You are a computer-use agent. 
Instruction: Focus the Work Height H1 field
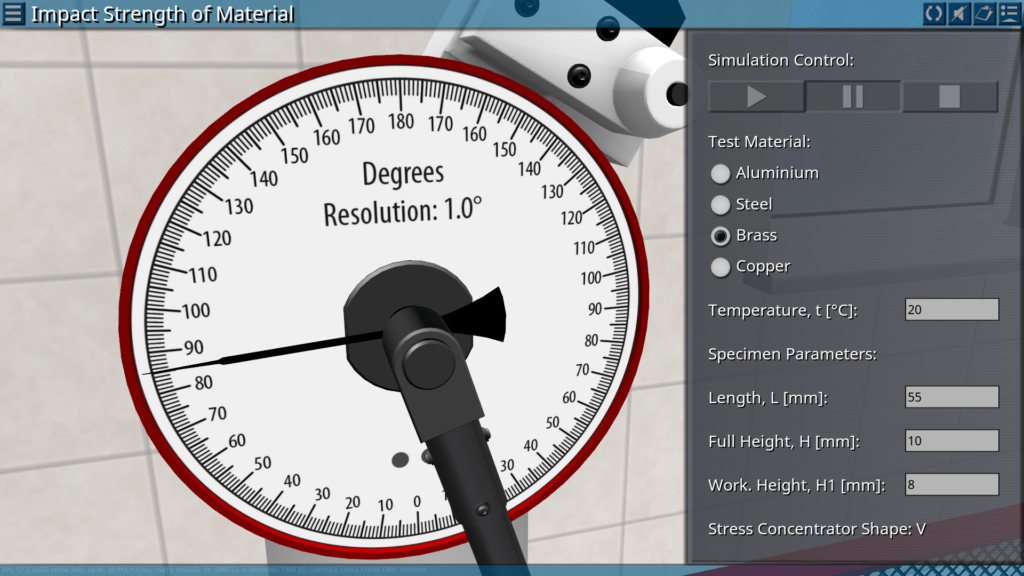pos(951,485)
